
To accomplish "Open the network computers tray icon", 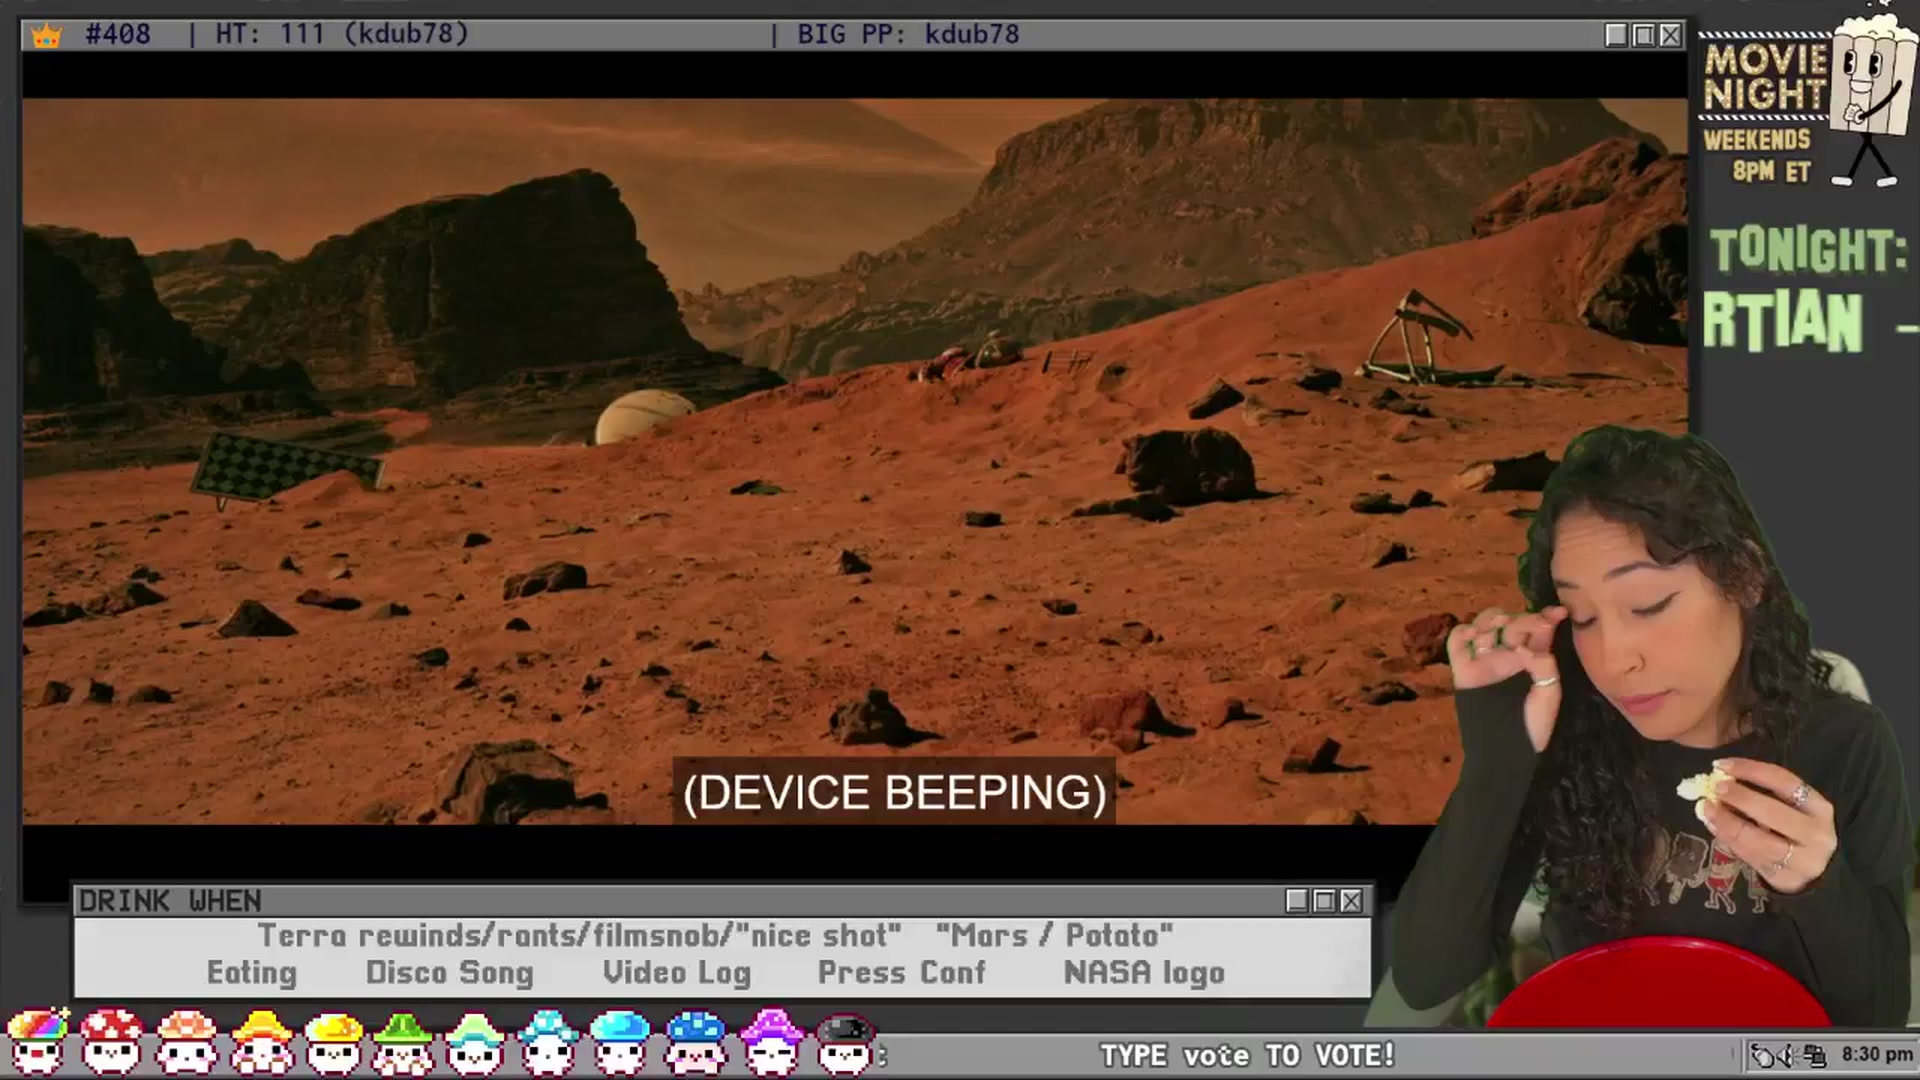I will click(1814, 1055).
